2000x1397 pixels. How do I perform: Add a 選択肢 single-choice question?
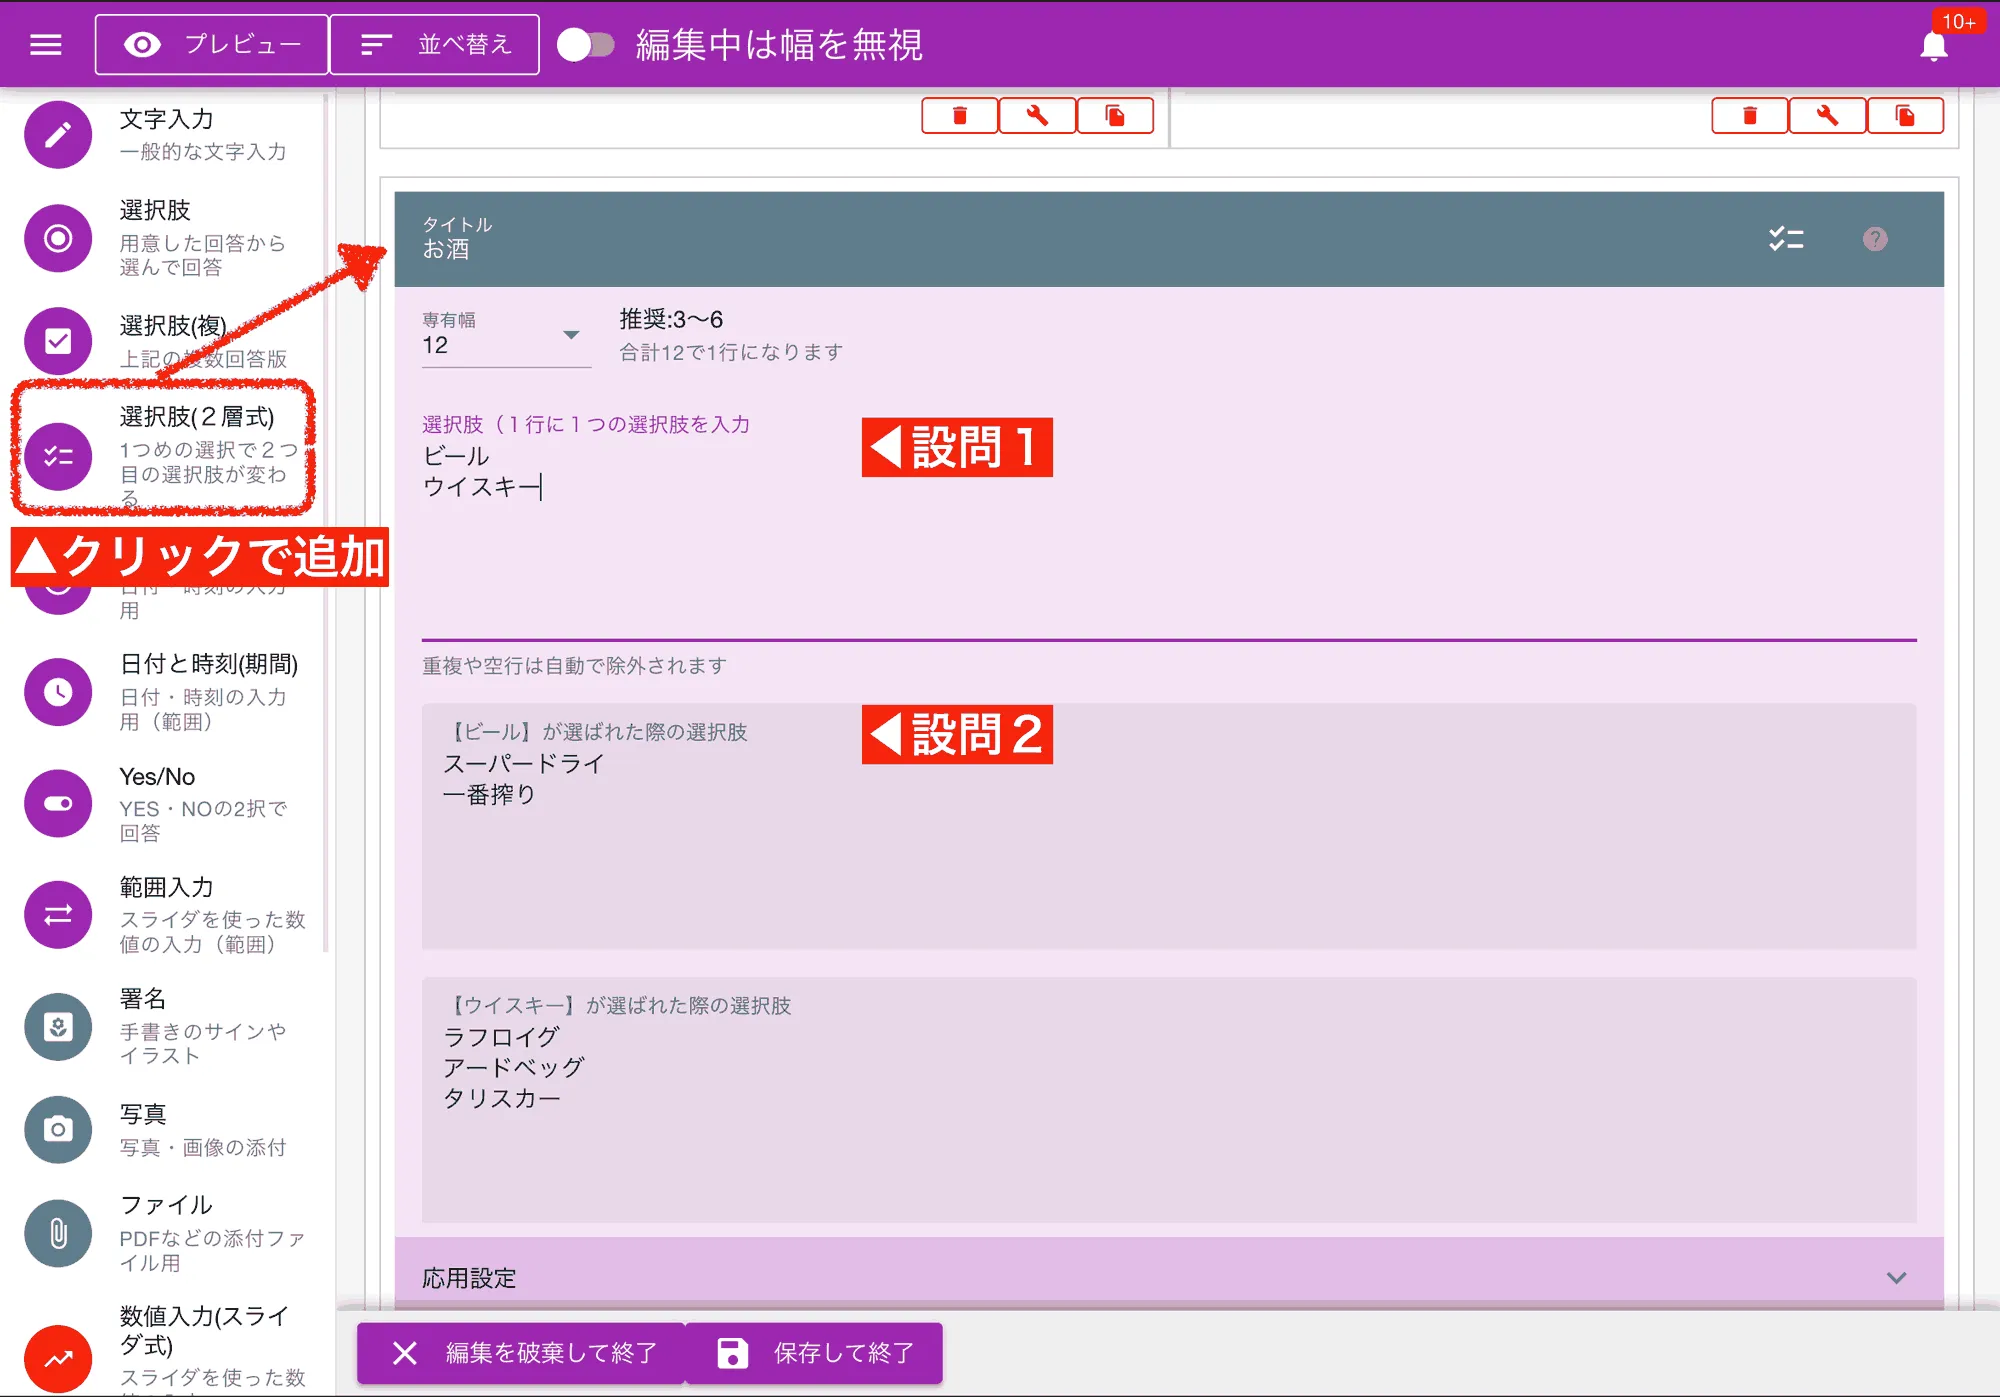pos(57,238)
